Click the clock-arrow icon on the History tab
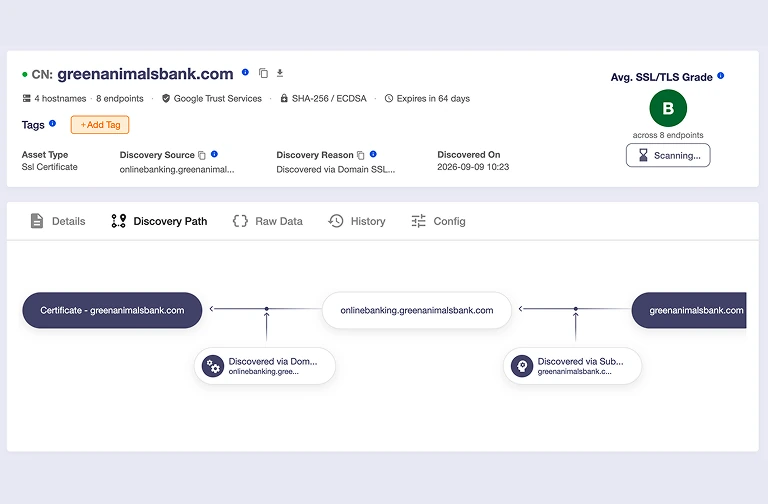The height and width of the screenshot is (504, 768). (x=336, y=221)
